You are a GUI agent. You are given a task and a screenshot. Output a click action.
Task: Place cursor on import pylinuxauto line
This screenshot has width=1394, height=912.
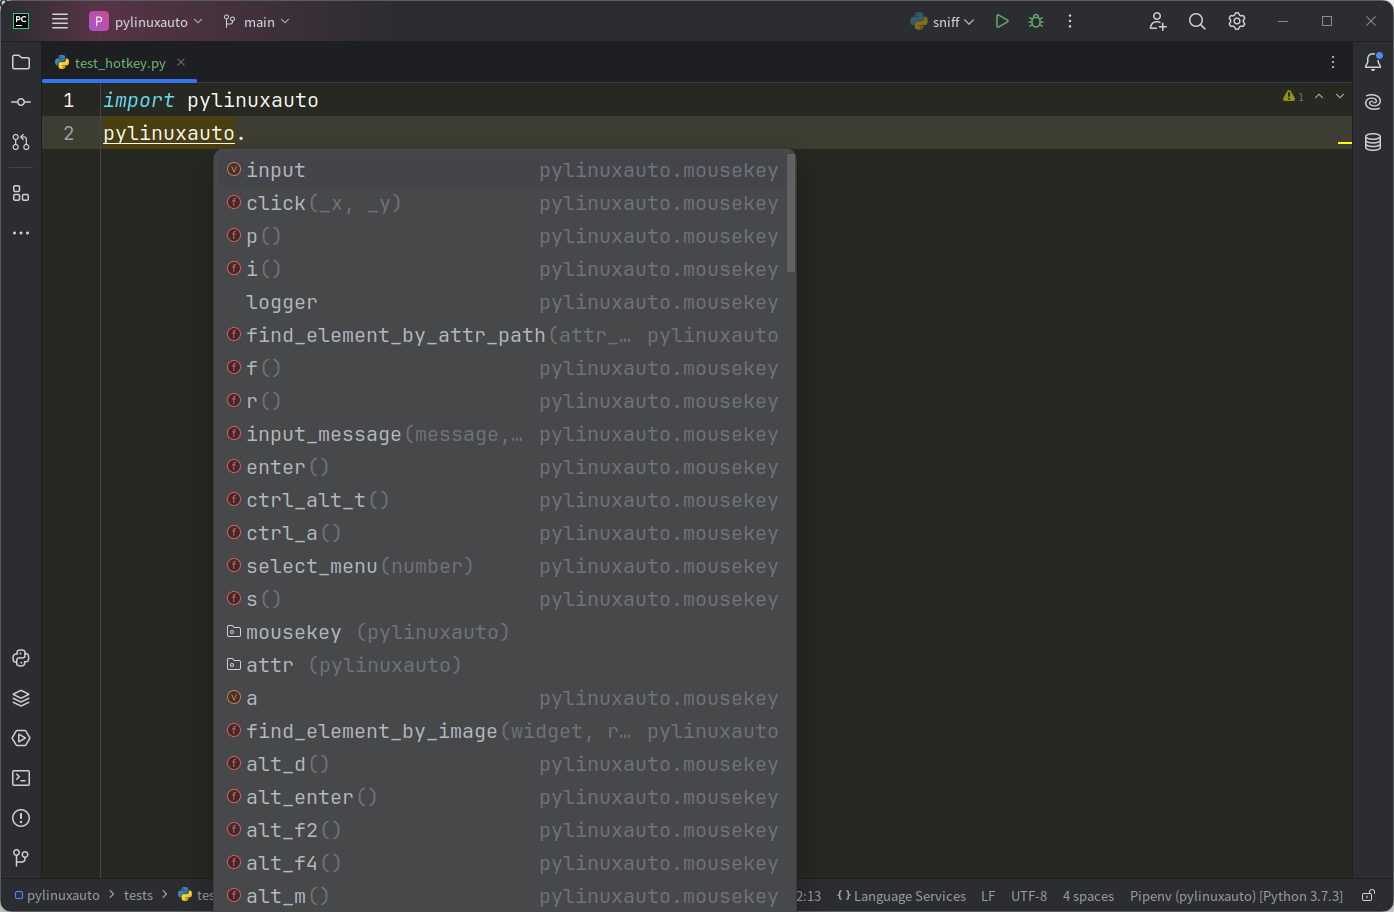pos(211,100)
